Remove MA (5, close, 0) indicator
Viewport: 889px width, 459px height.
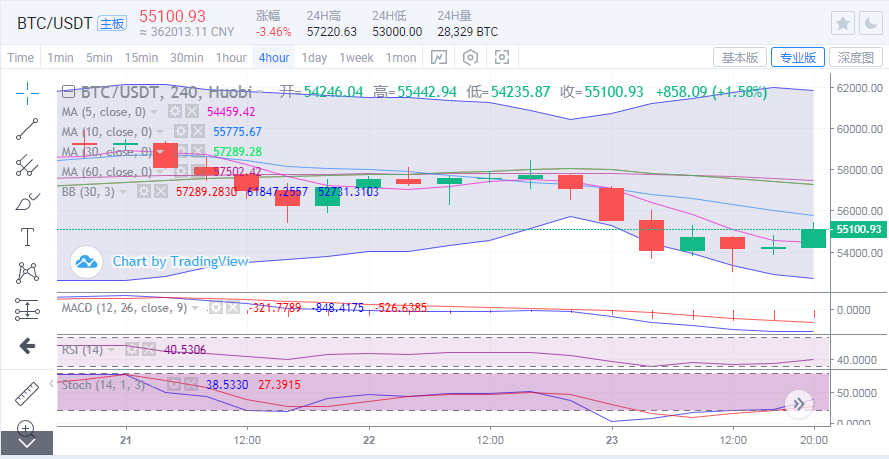pos(192,112)
